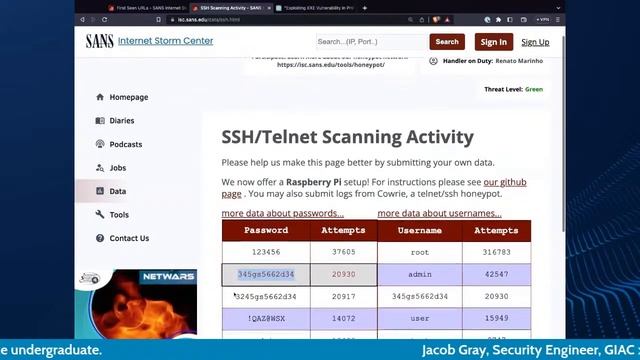Open the extensions puzzle icon
This screenshot has width=640, height=360.
[498, 20]
